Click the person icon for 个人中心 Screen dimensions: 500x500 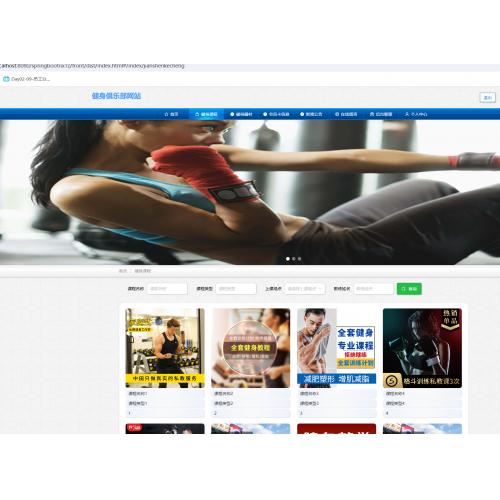[407, 114]
